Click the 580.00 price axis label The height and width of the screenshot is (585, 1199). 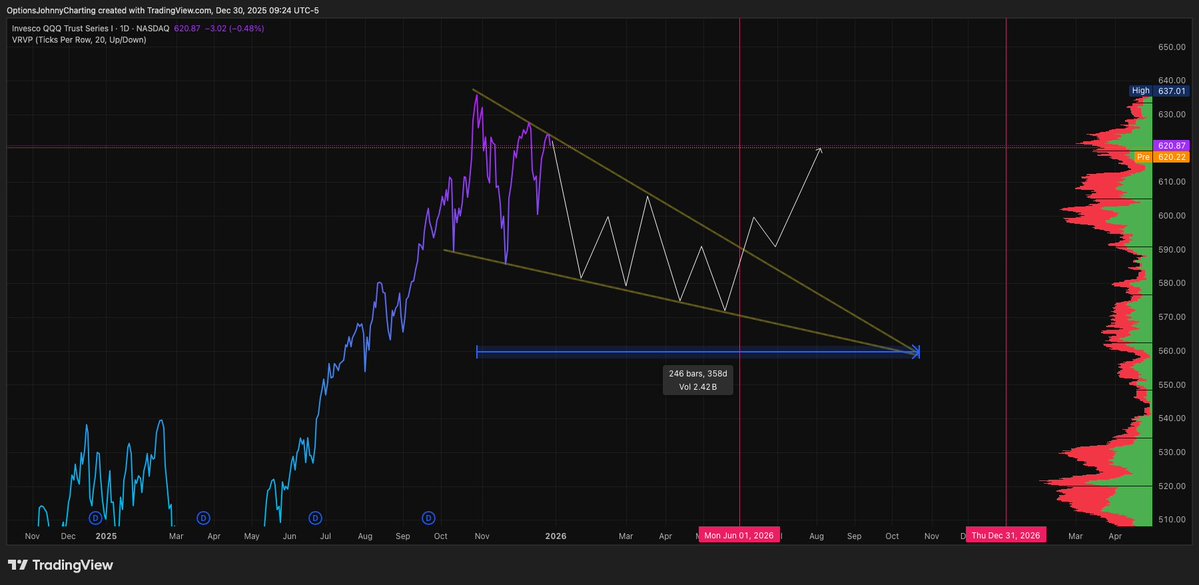[x=1170, y=284]
